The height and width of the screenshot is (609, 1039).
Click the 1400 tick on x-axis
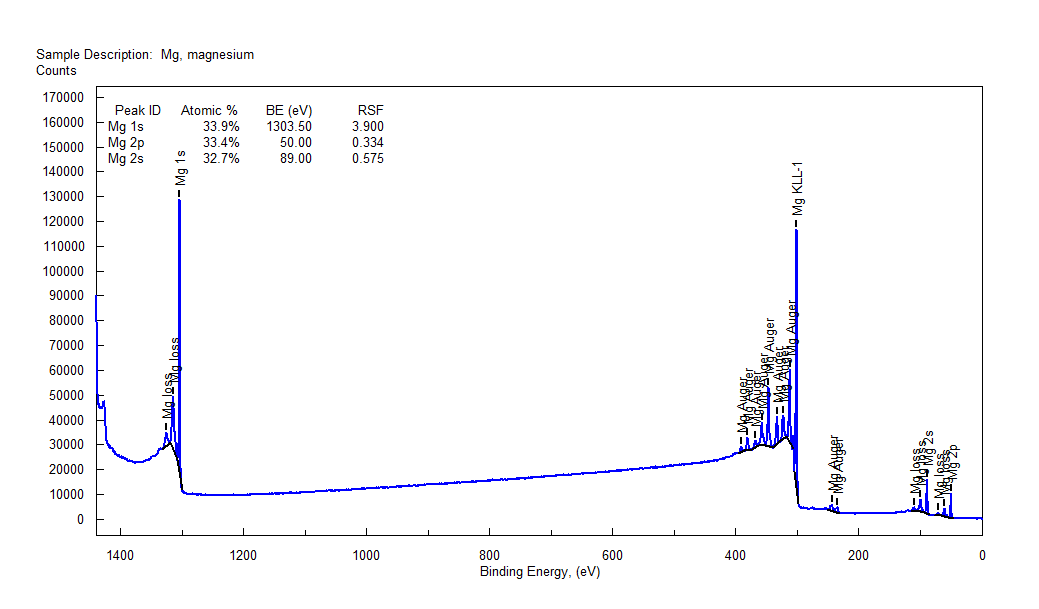(119, 555)
